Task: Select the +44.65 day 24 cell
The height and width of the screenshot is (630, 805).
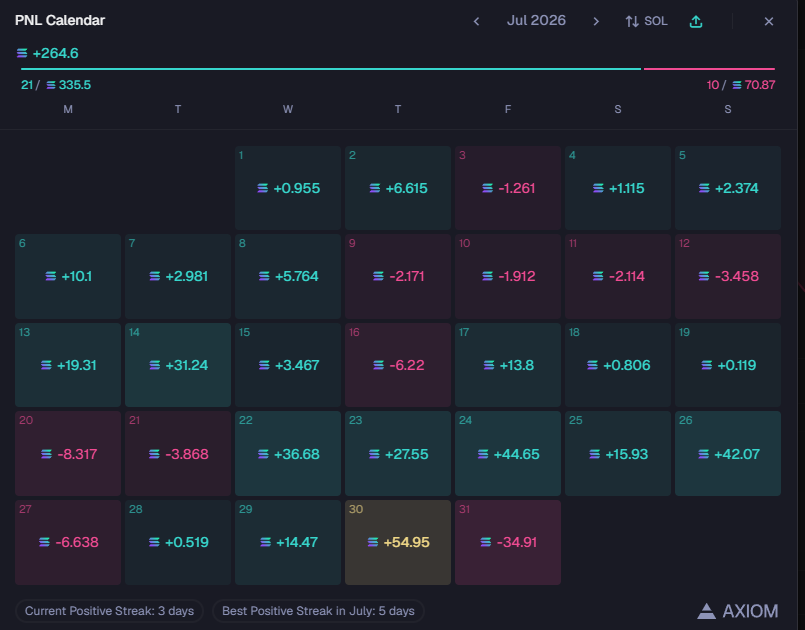Action: [508, 453]
